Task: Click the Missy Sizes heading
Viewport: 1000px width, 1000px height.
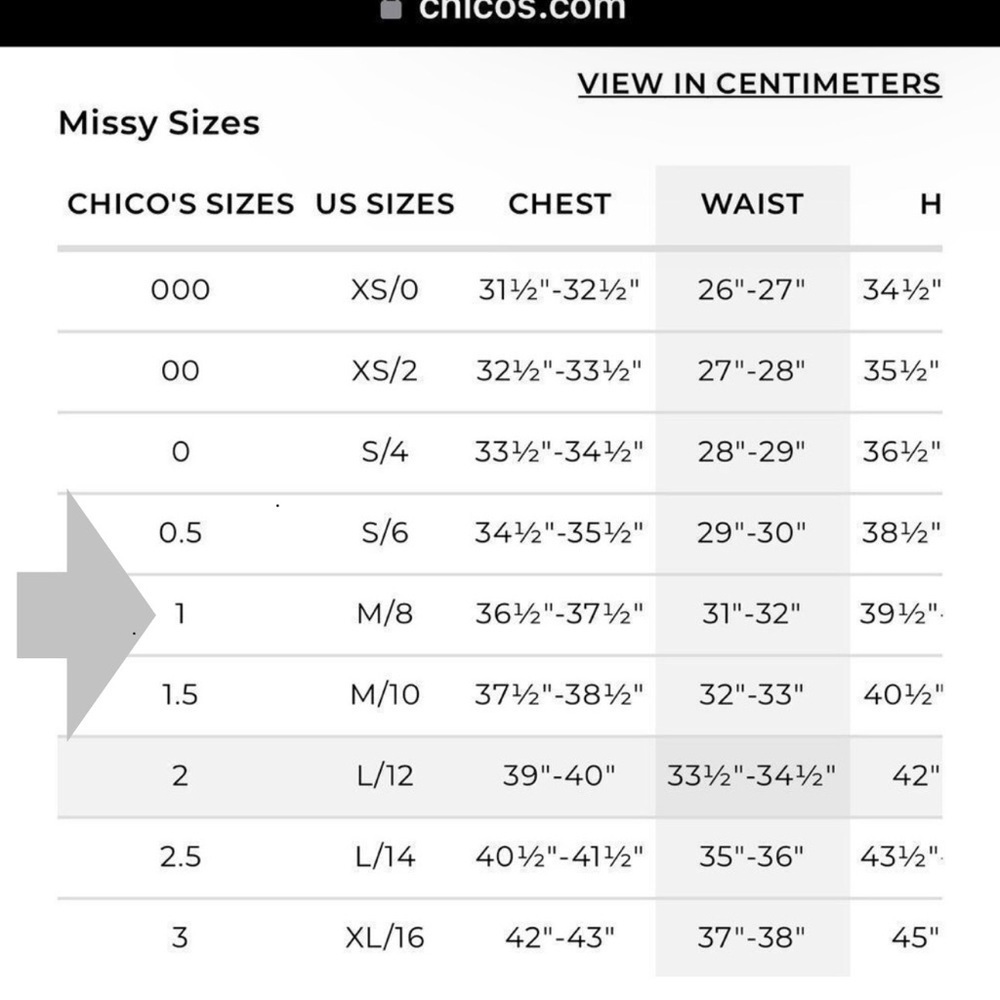Action: click(159, 123)
